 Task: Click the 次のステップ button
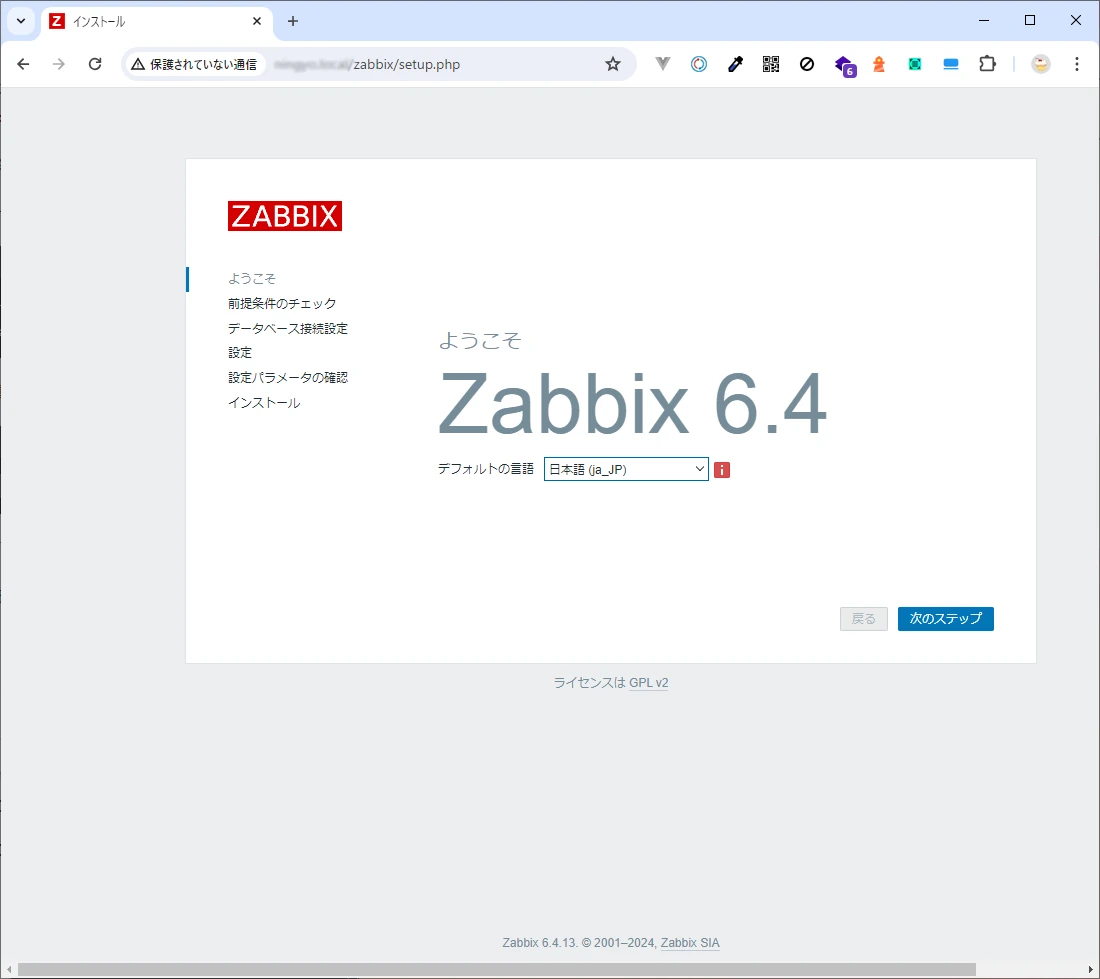point(945,619)
